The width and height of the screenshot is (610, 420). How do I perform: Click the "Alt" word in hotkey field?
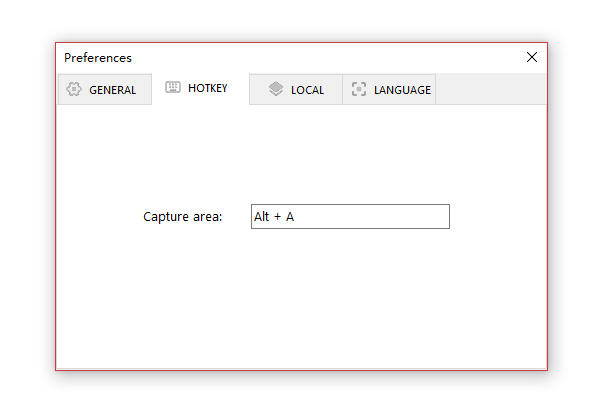click(261, 217)
